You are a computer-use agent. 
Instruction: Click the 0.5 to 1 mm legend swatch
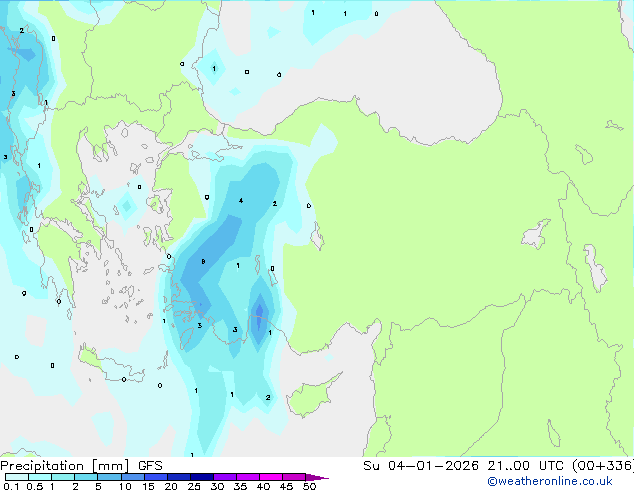click(40, 477)
